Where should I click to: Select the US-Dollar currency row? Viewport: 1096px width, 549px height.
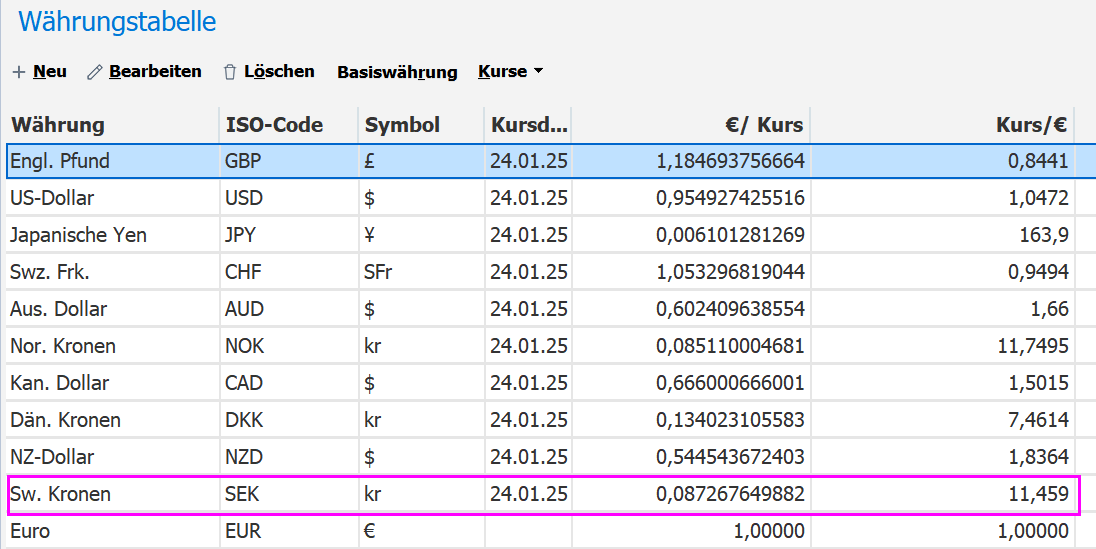(x=52, y=198)
